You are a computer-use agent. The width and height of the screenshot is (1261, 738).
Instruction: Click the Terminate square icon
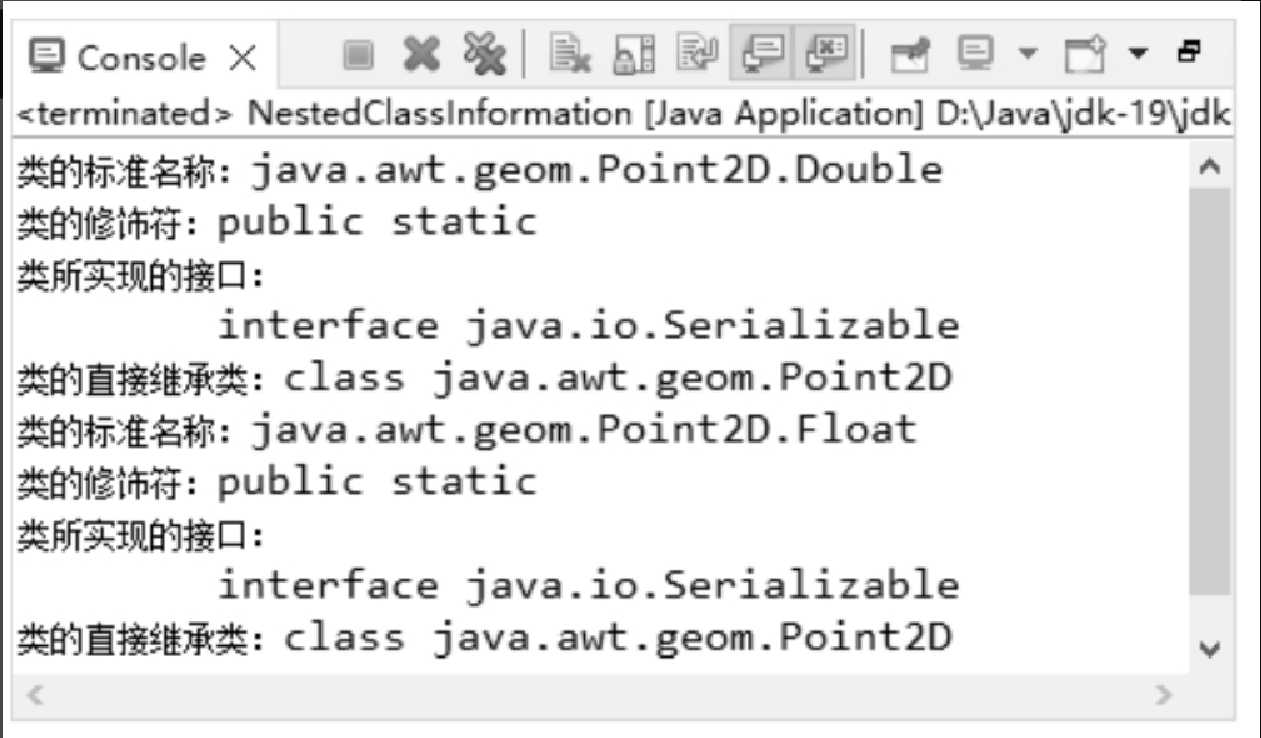point(356,55)
